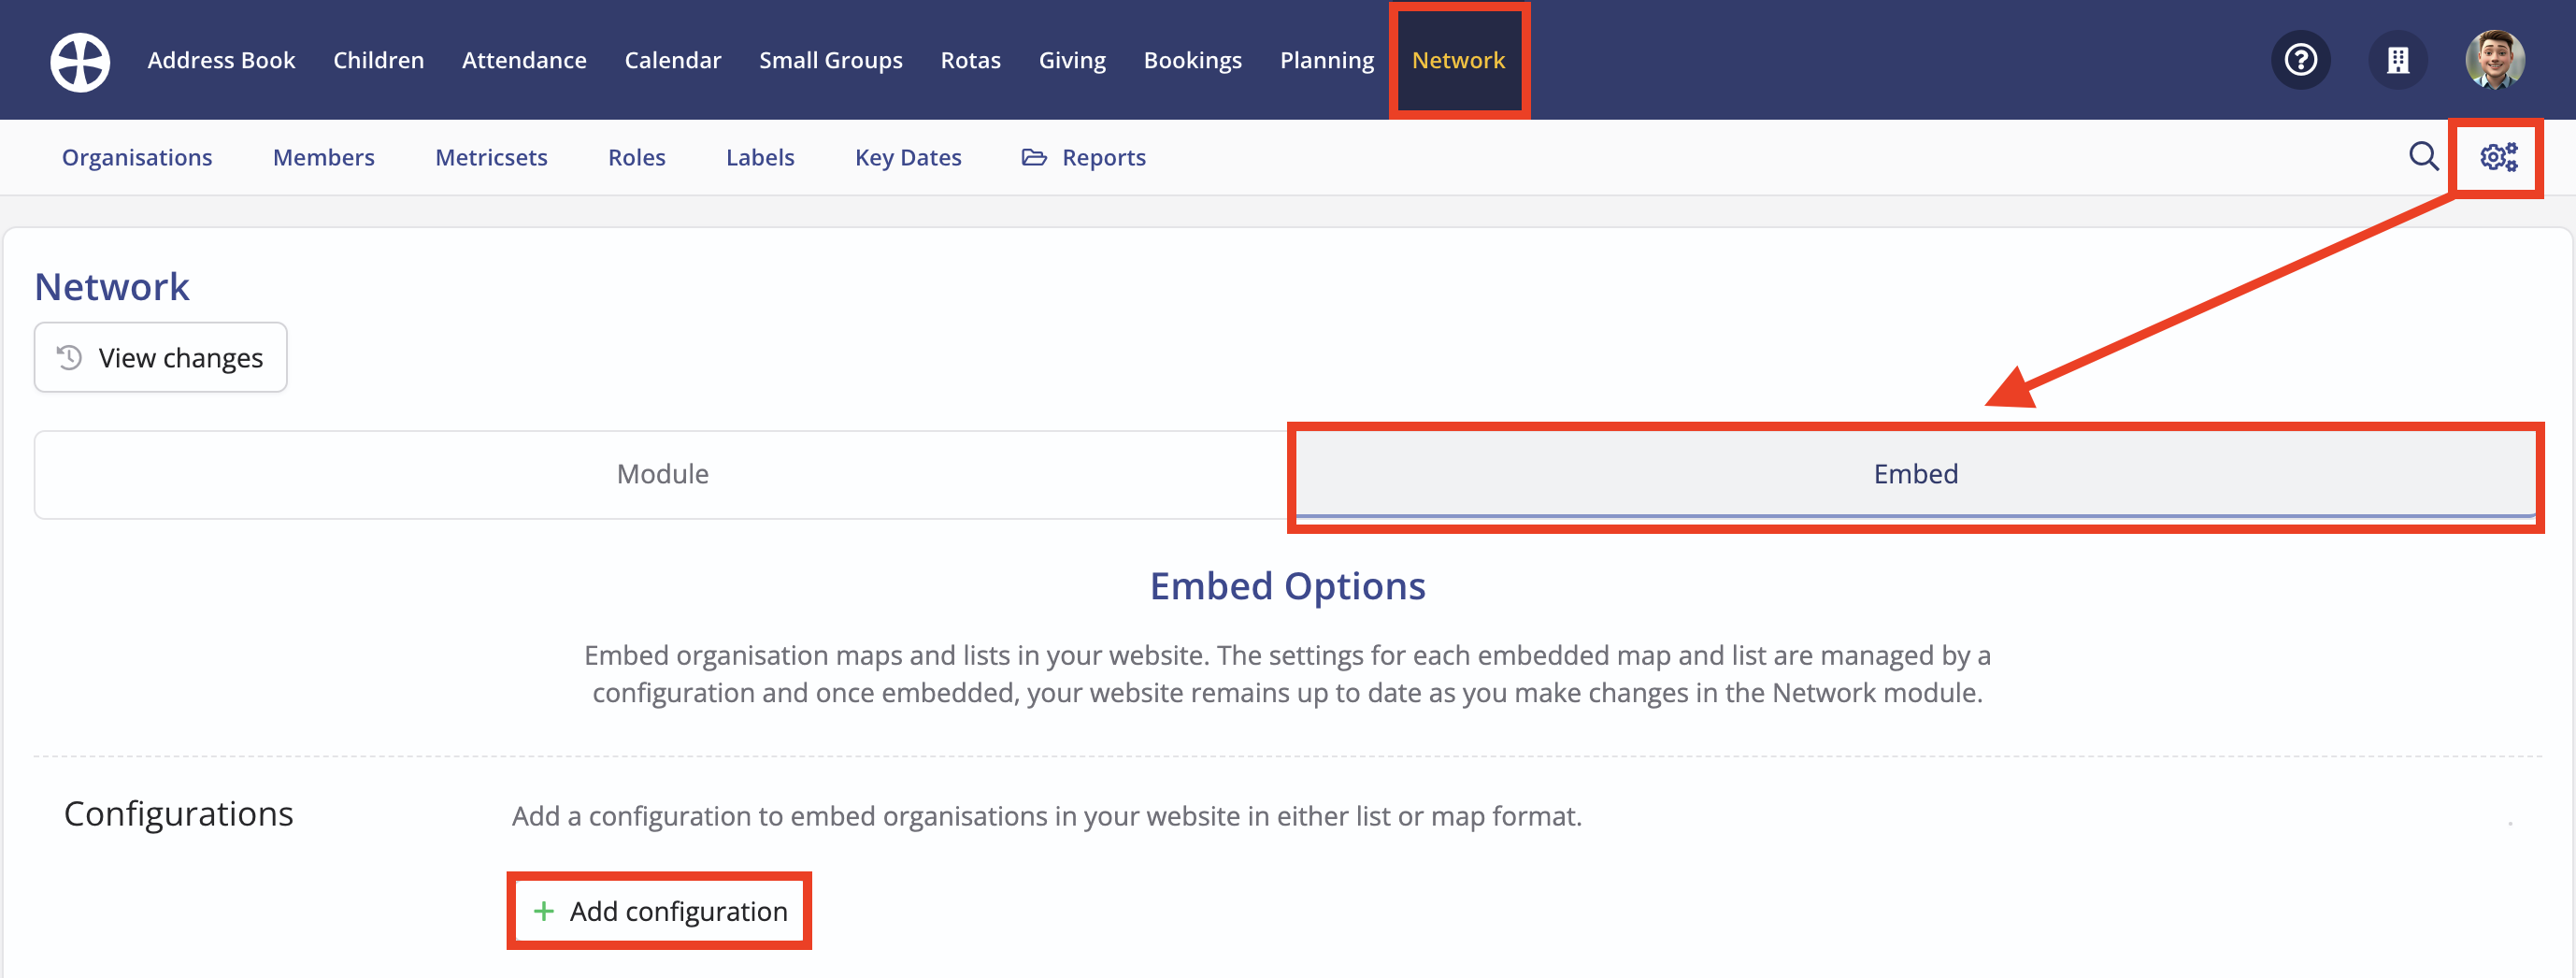Open the user avatar profile menu

coord(2495,60)
